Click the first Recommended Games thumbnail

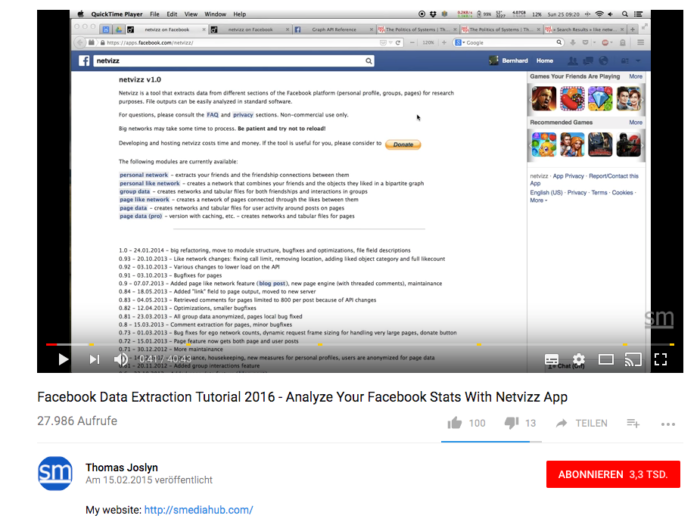coord(544,145)
